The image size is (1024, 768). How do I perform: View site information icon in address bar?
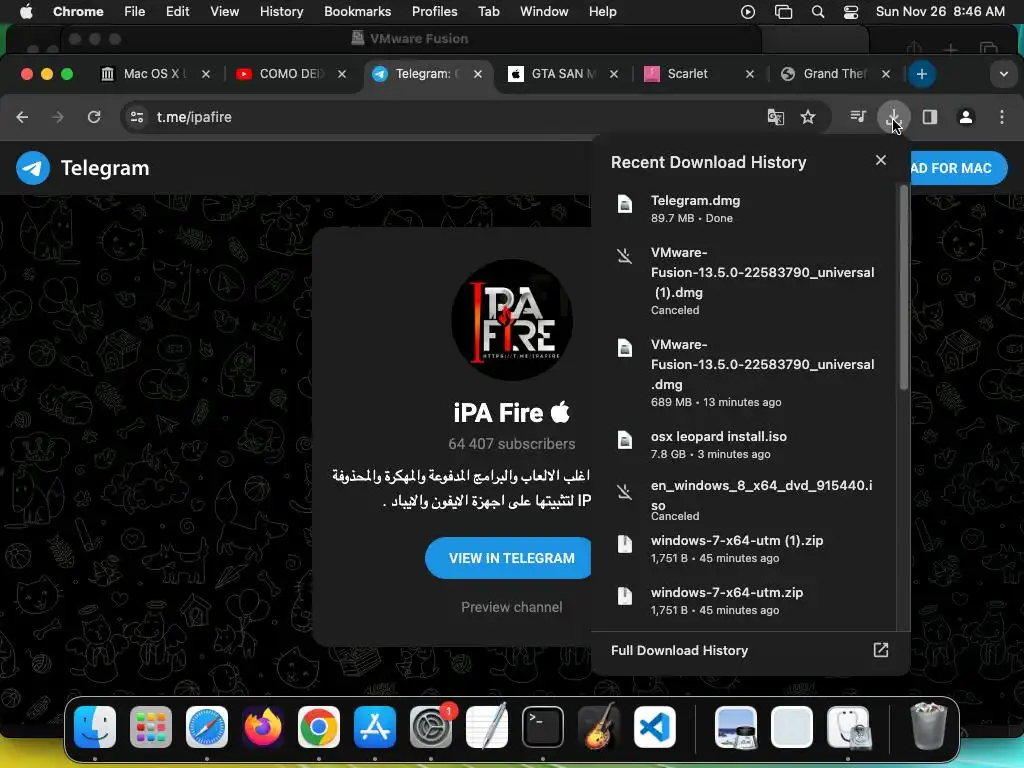[137, 117]
